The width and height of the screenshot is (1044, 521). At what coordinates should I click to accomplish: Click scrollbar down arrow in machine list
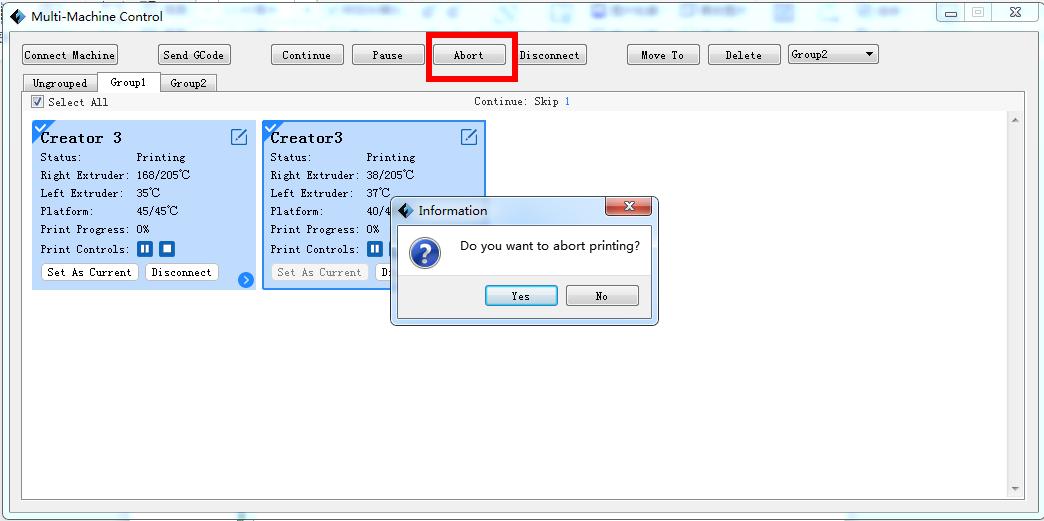click(1015, 489)
